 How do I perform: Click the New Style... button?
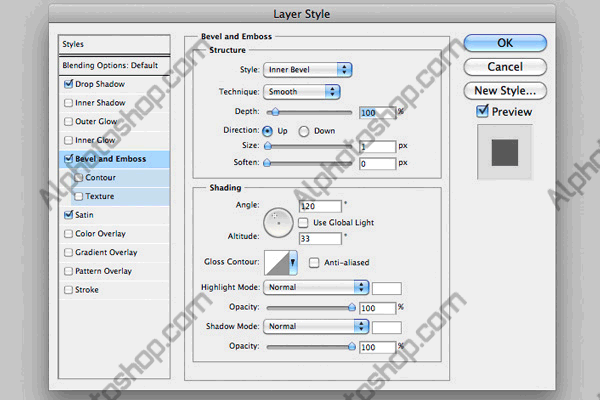(505, 91)
